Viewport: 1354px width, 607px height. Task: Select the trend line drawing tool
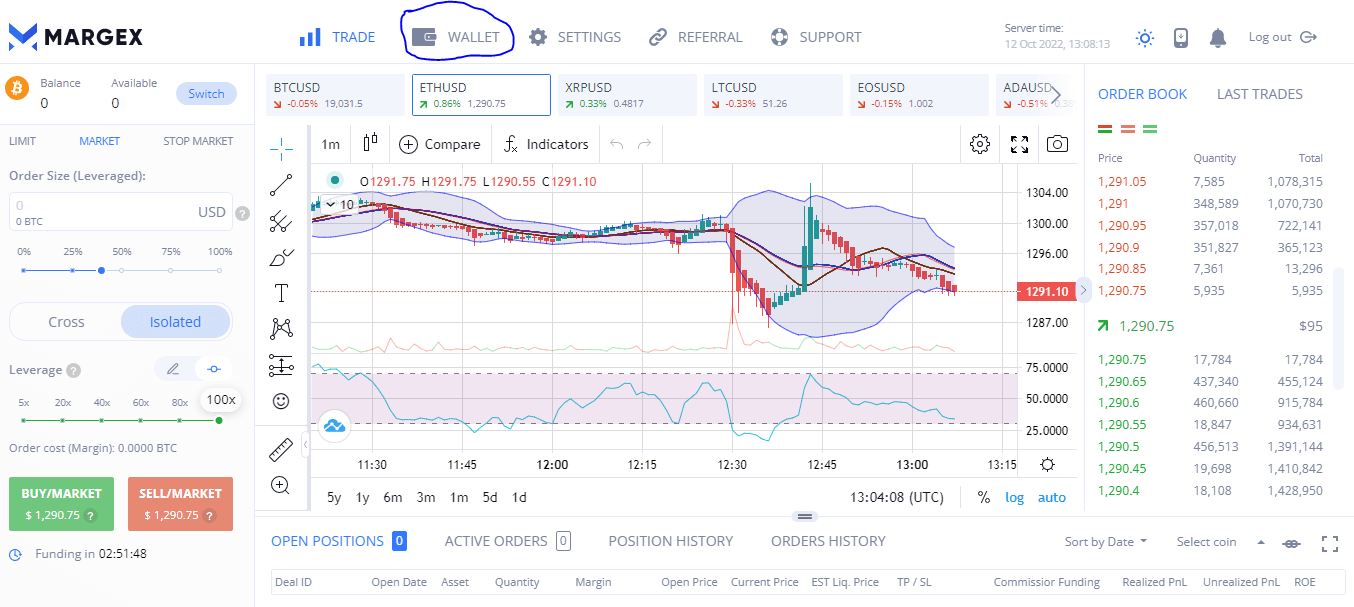(x=281, y=184)
